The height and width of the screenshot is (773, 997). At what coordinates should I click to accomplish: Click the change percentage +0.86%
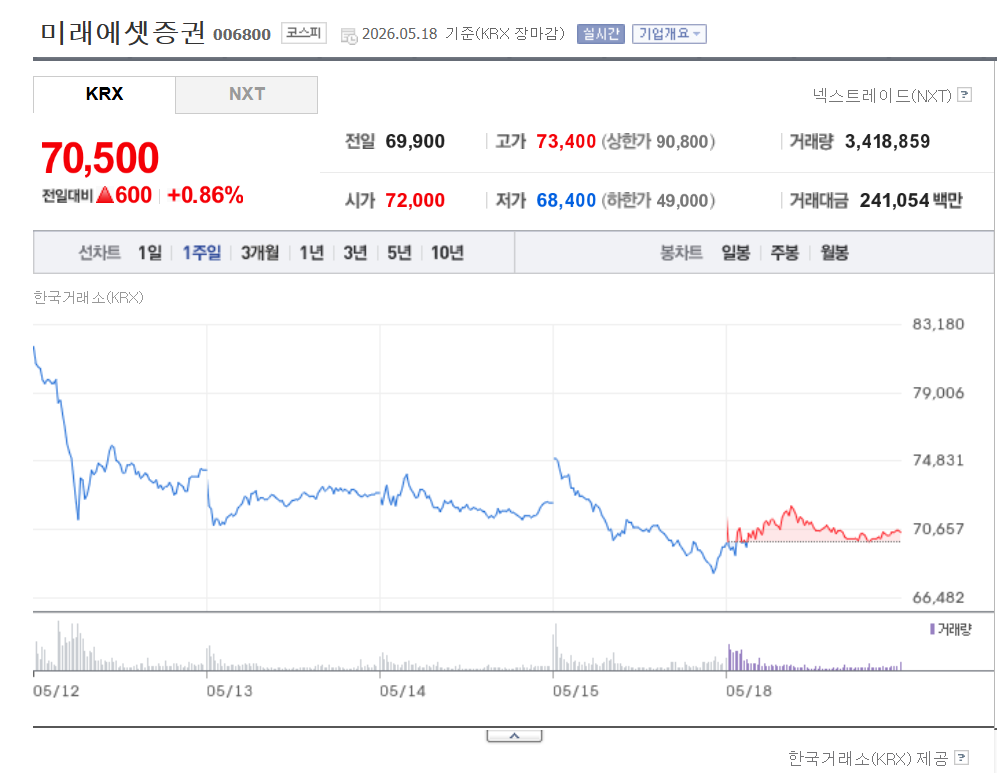[205, 195]
